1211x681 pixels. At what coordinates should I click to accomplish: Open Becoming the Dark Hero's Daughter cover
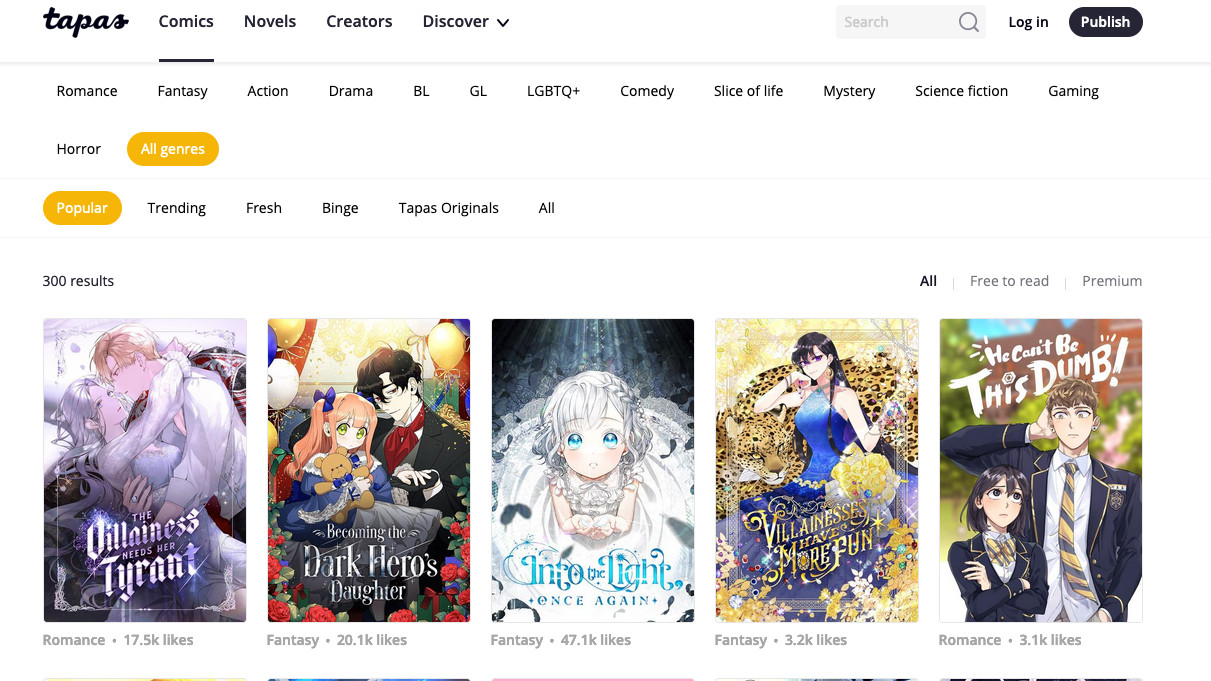click(x=369, y=470)
